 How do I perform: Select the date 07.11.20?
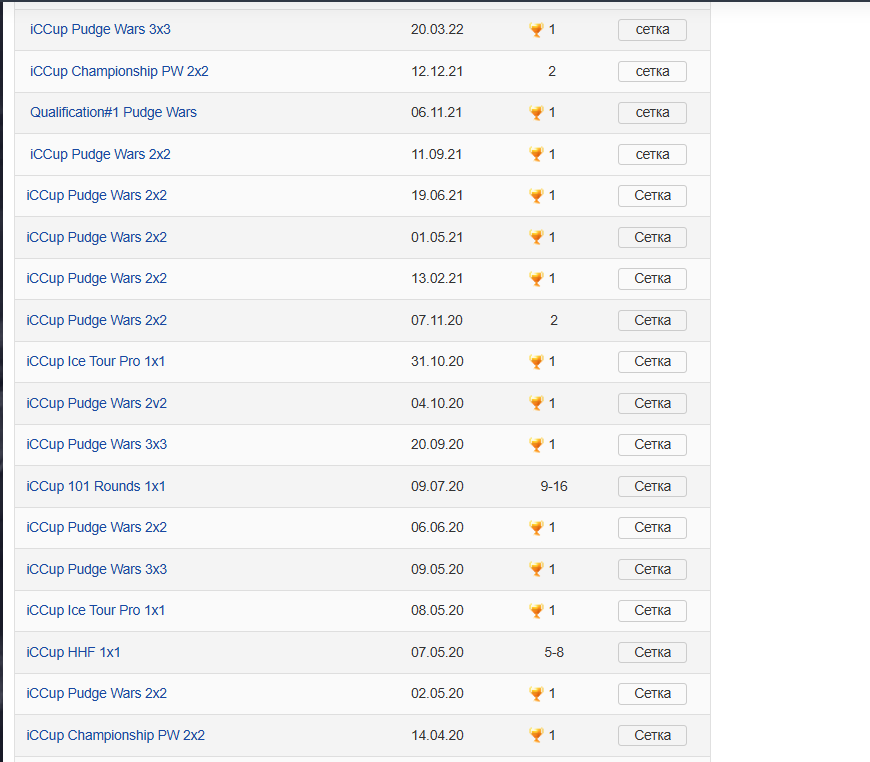(x=437, y=320)
